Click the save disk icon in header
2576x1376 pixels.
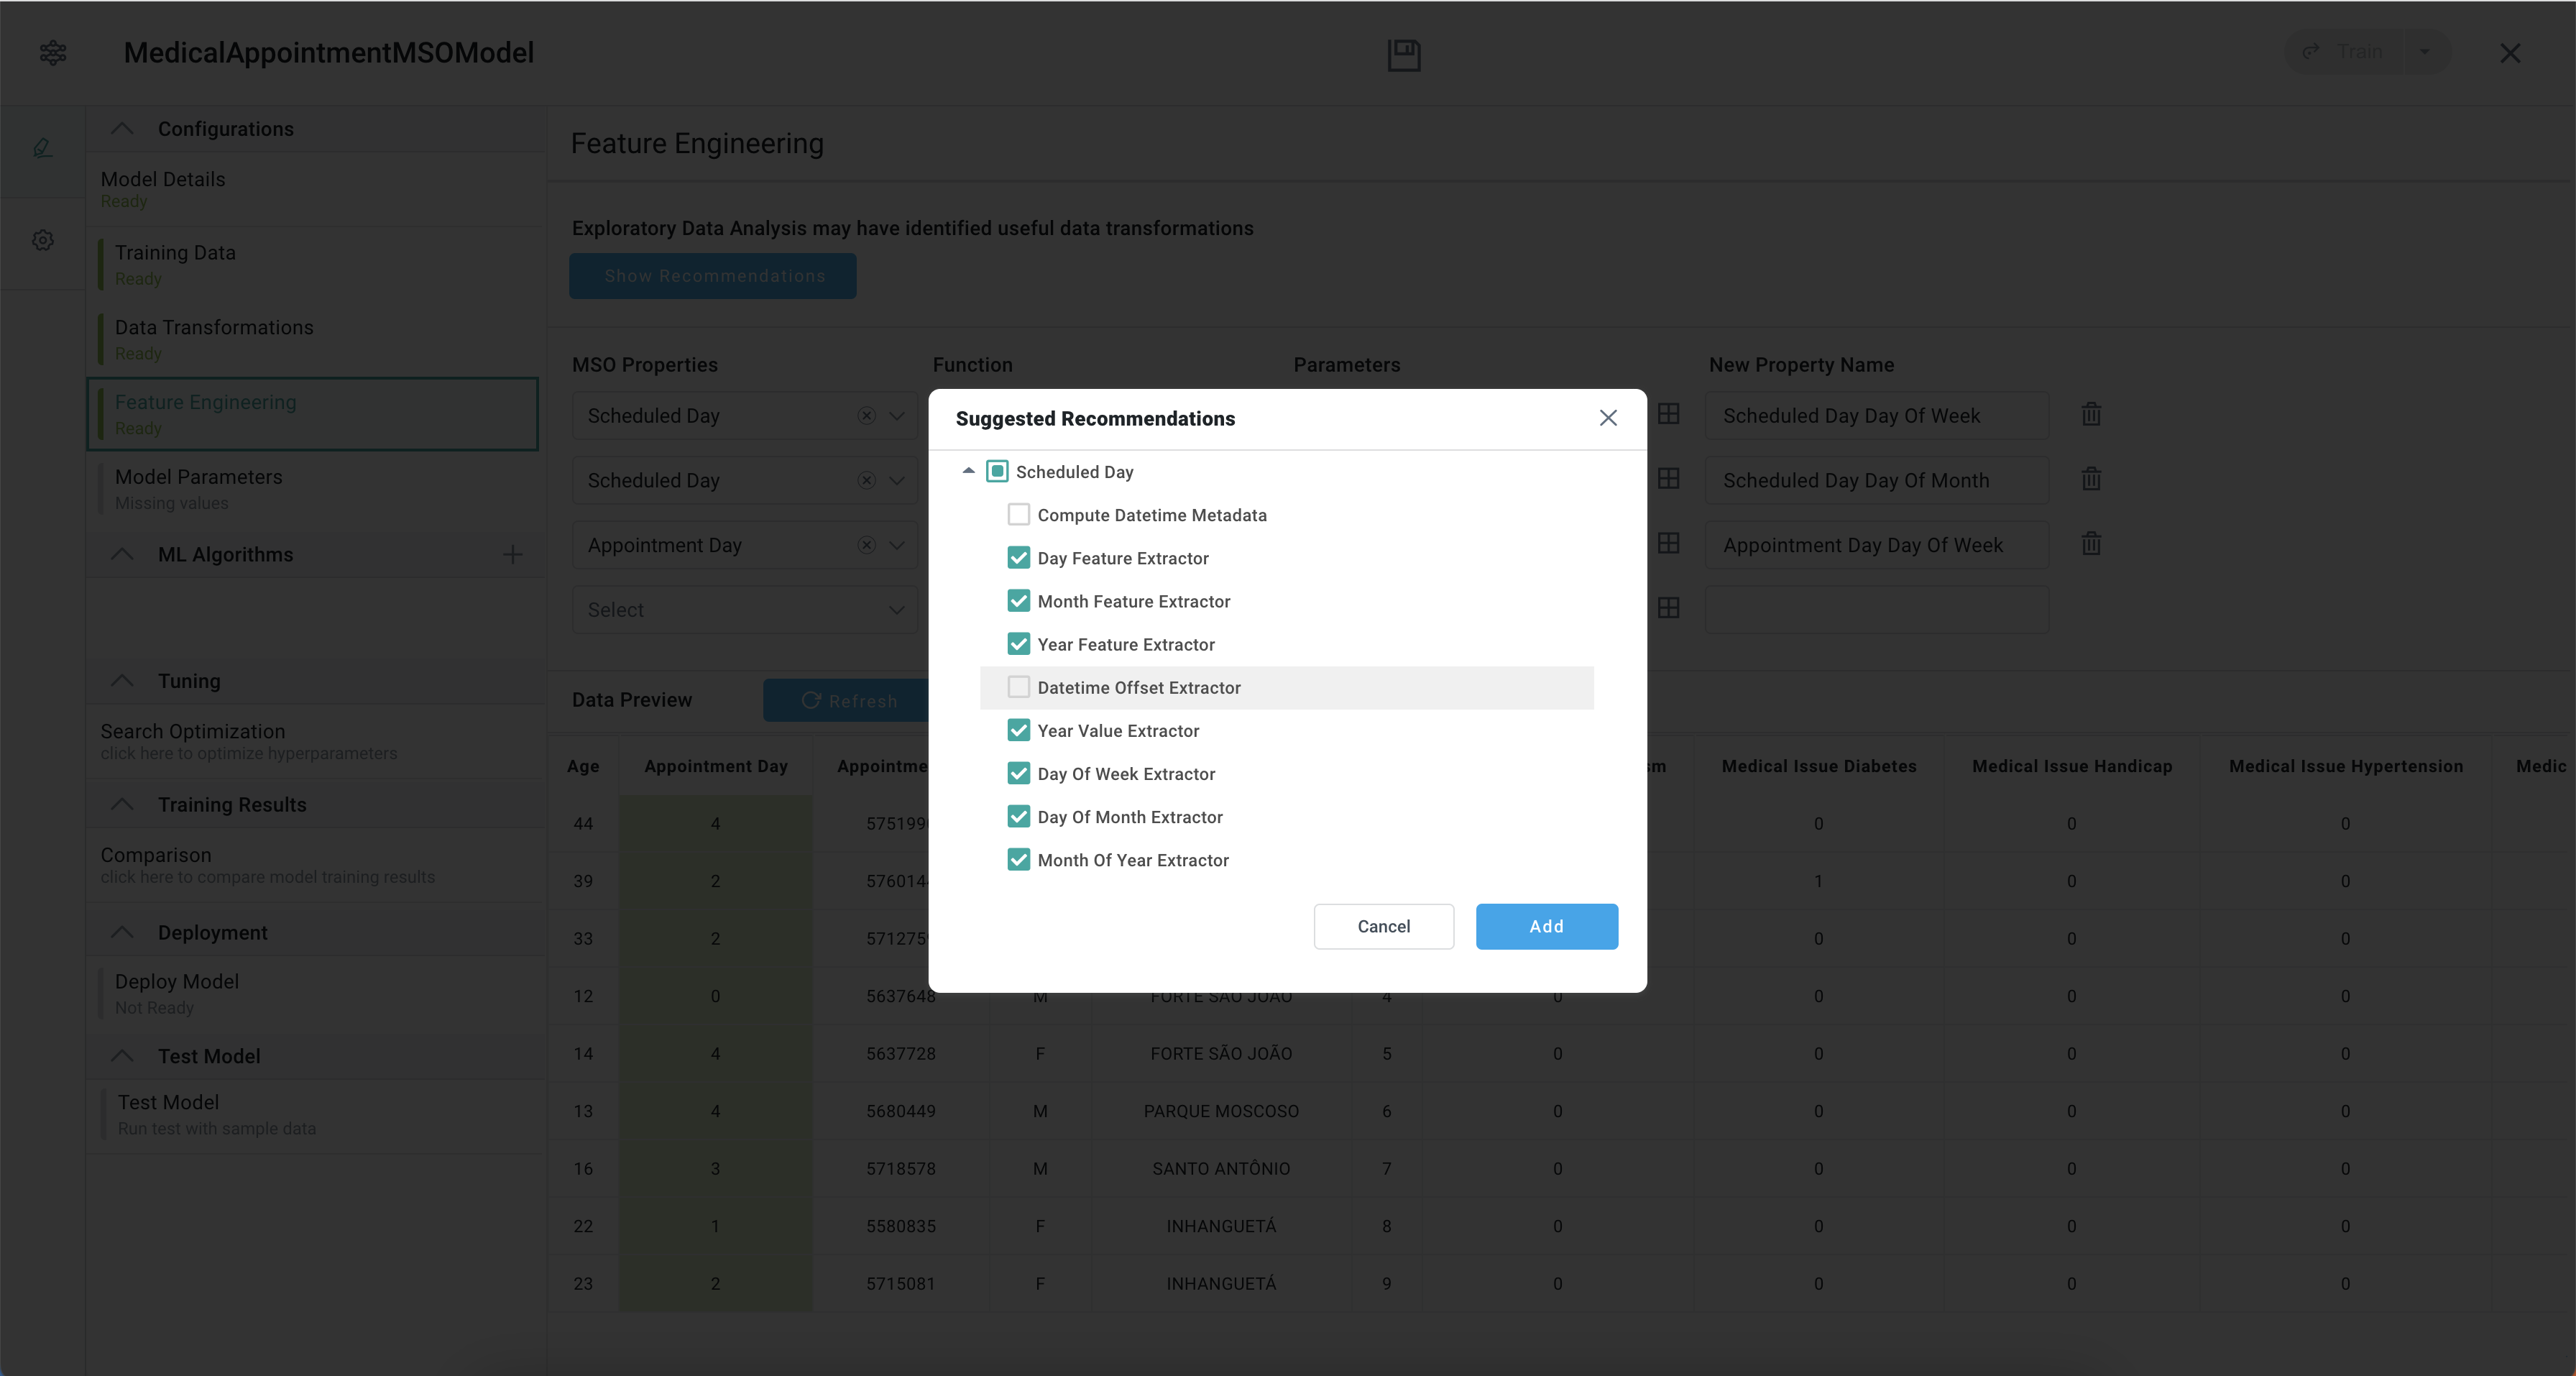(x=1403, y=54)
